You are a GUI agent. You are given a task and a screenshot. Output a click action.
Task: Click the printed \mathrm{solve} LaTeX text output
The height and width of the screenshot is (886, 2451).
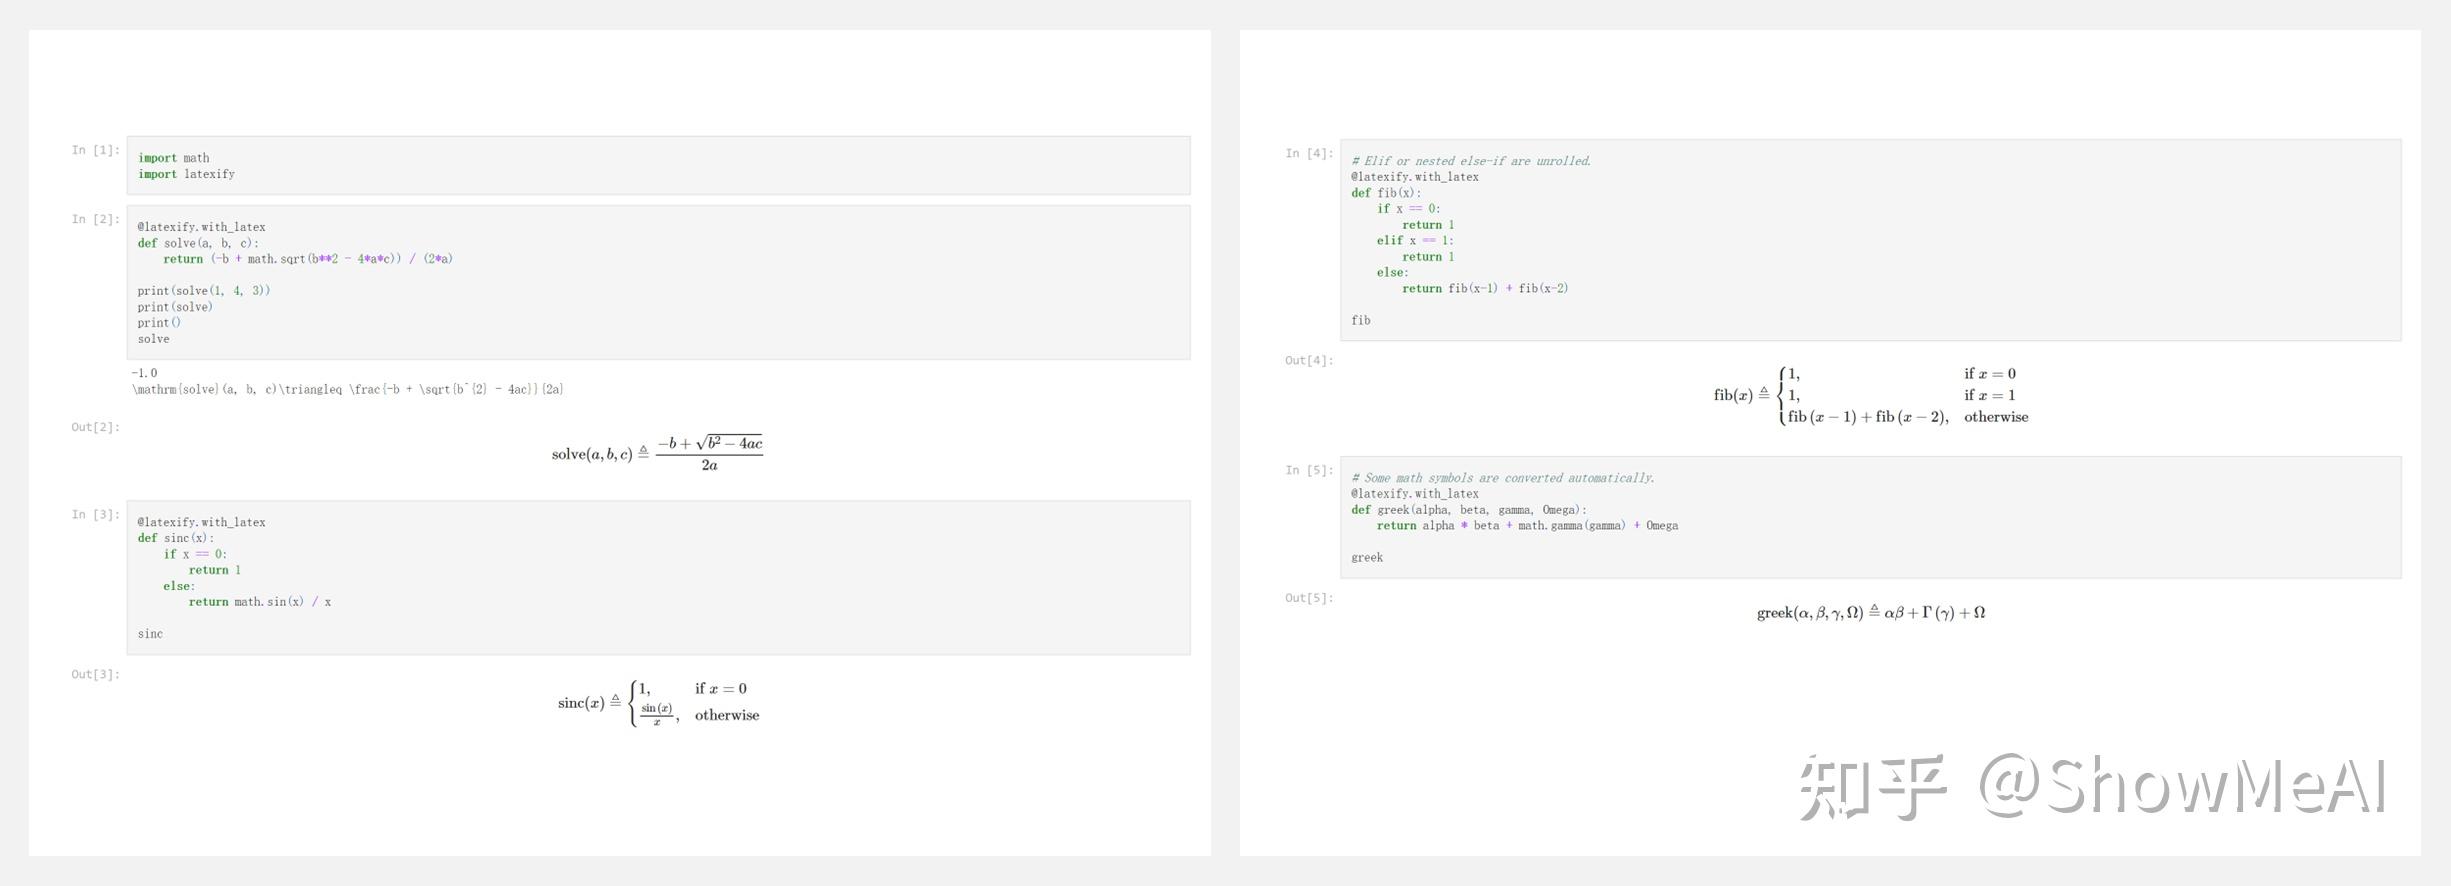pos(348,389)
